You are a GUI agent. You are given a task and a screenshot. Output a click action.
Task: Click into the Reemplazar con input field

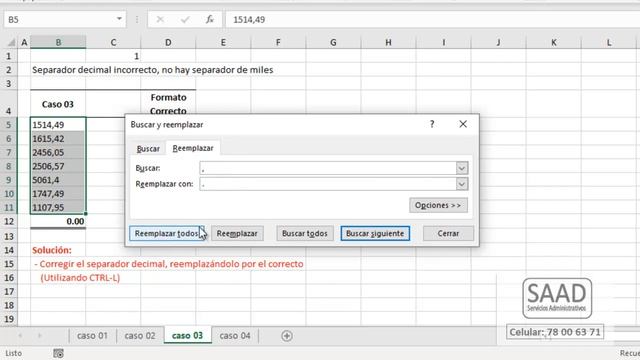pos(328,184)
